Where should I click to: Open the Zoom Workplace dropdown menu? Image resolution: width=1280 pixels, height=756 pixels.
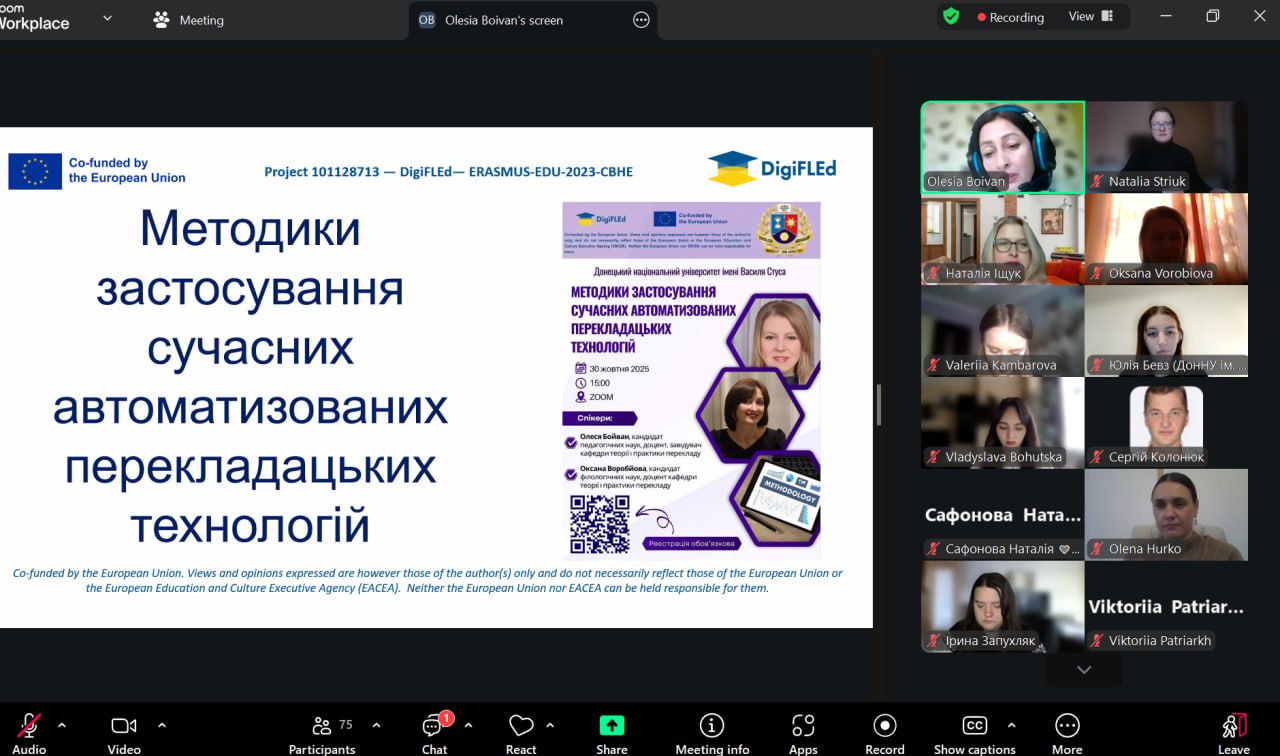(107, 19)
